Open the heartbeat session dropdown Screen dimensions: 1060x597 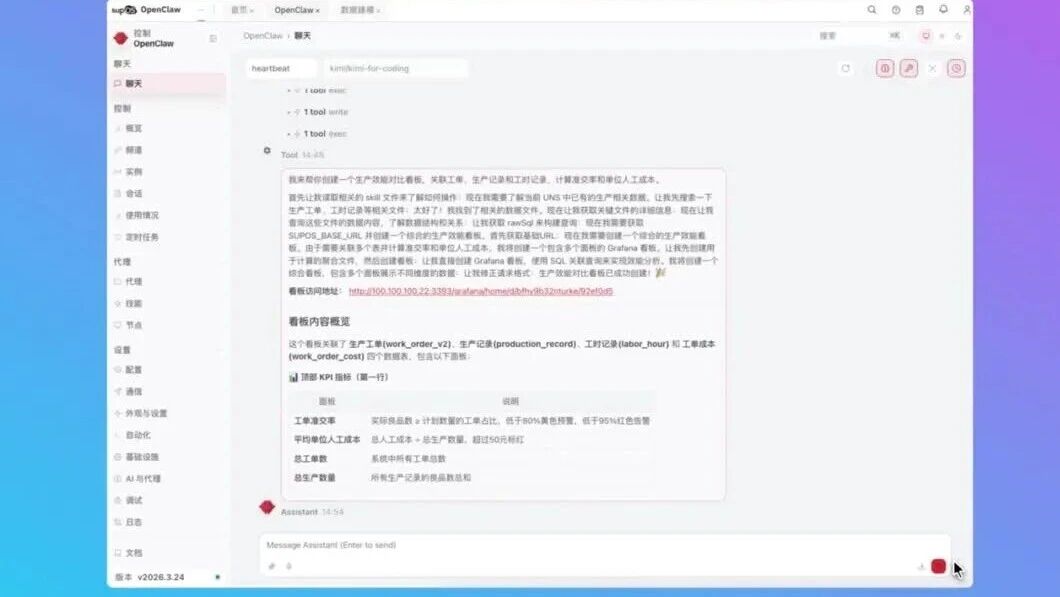[x=281, y=68]
